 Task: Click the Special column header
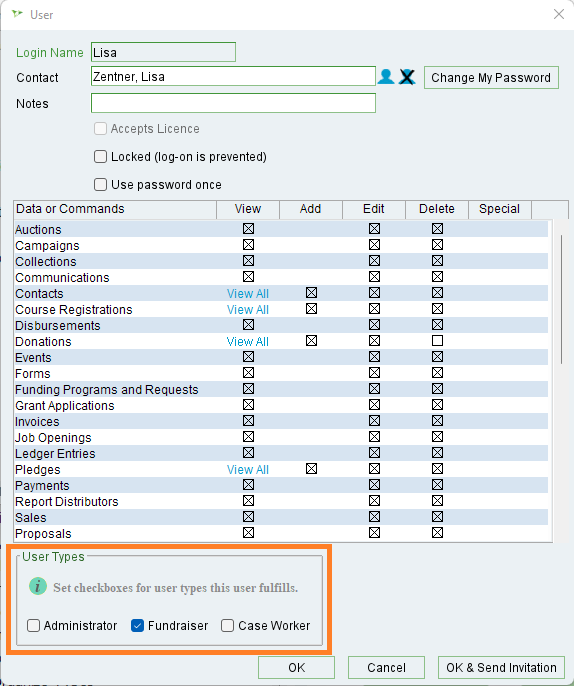[x=500, y=209]
